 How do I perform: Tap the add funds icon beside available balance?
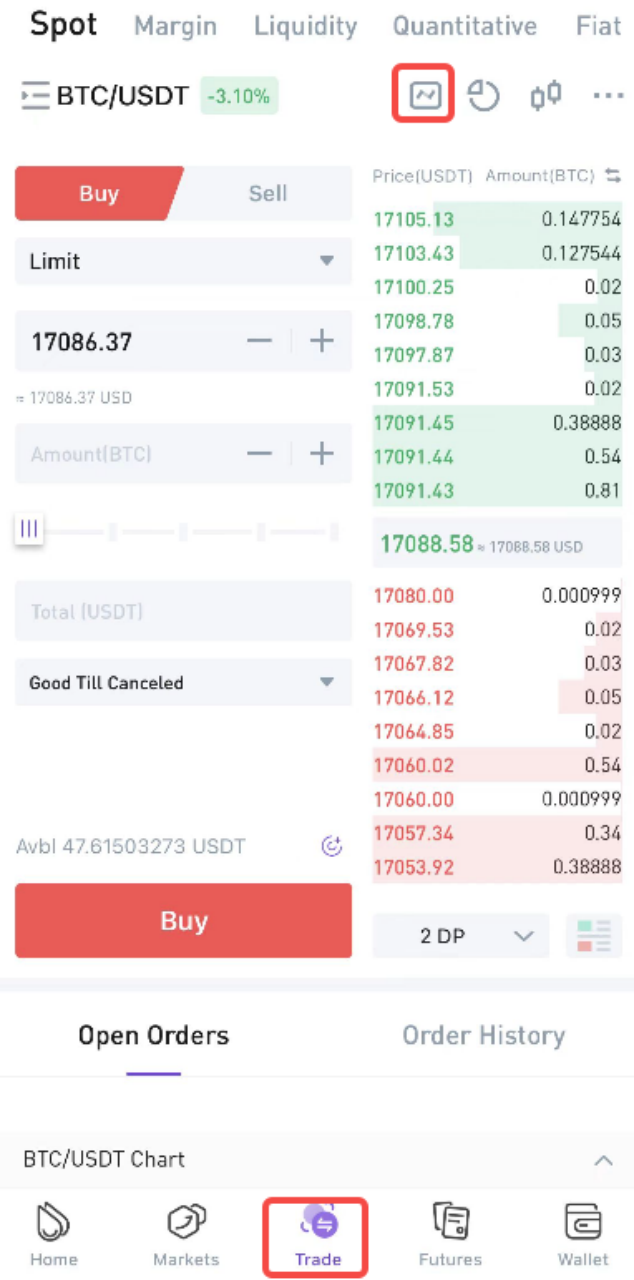click(x=332, y=847)
